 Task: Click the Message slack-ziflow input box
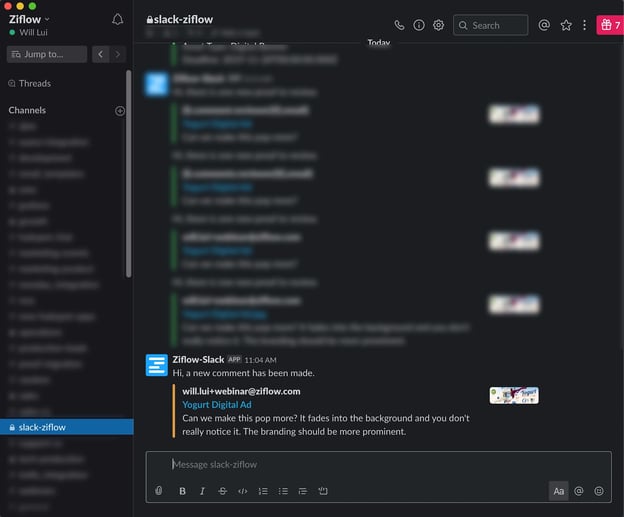(378, 464)
